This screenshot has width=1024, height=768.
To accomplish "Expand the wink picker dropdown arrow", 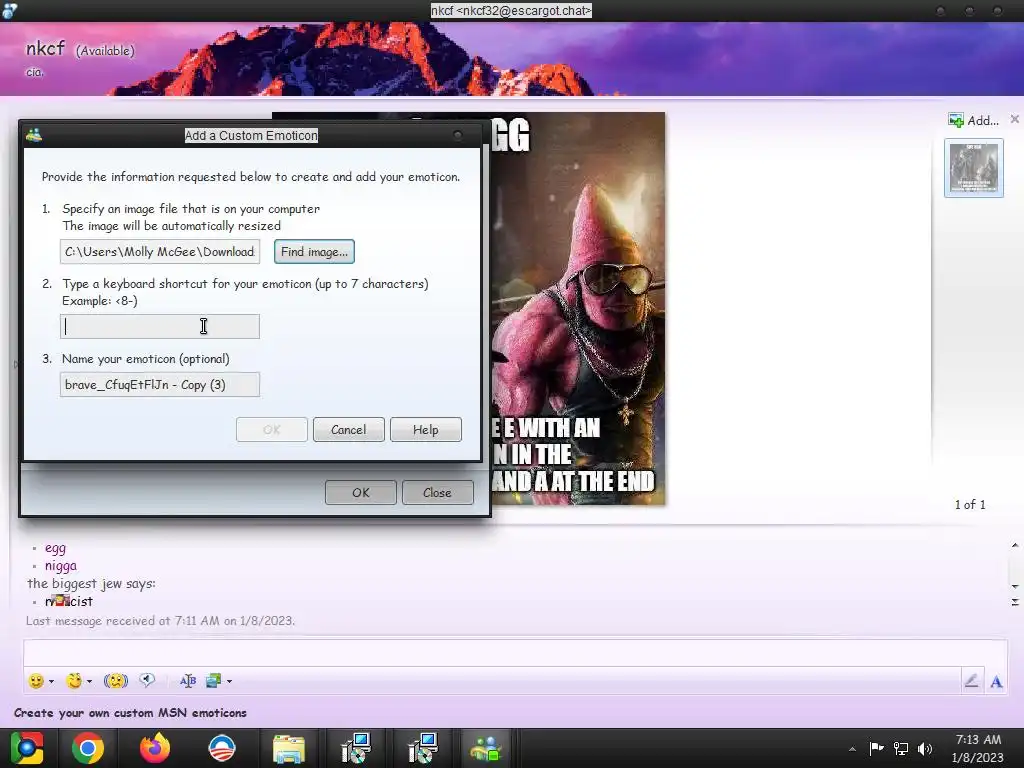I will point(89,682).
